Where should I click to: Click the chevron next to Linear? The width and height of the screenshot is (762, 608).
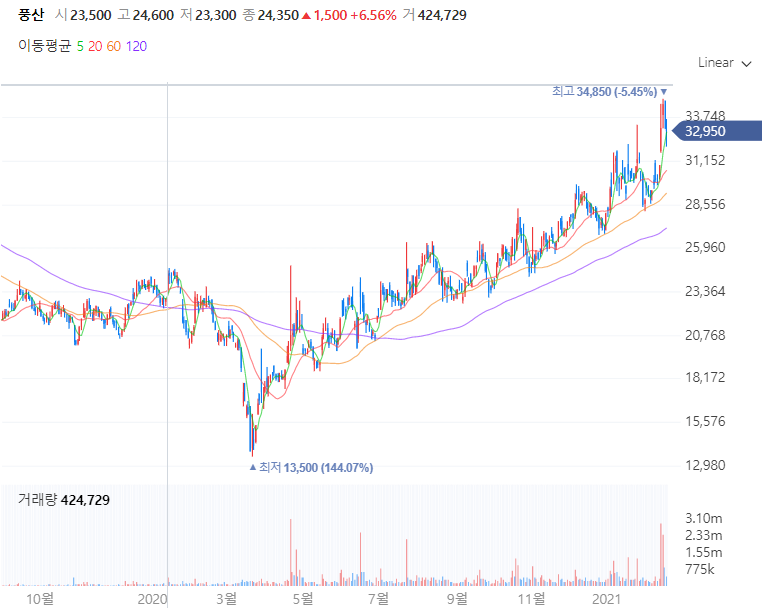[746, 64]
